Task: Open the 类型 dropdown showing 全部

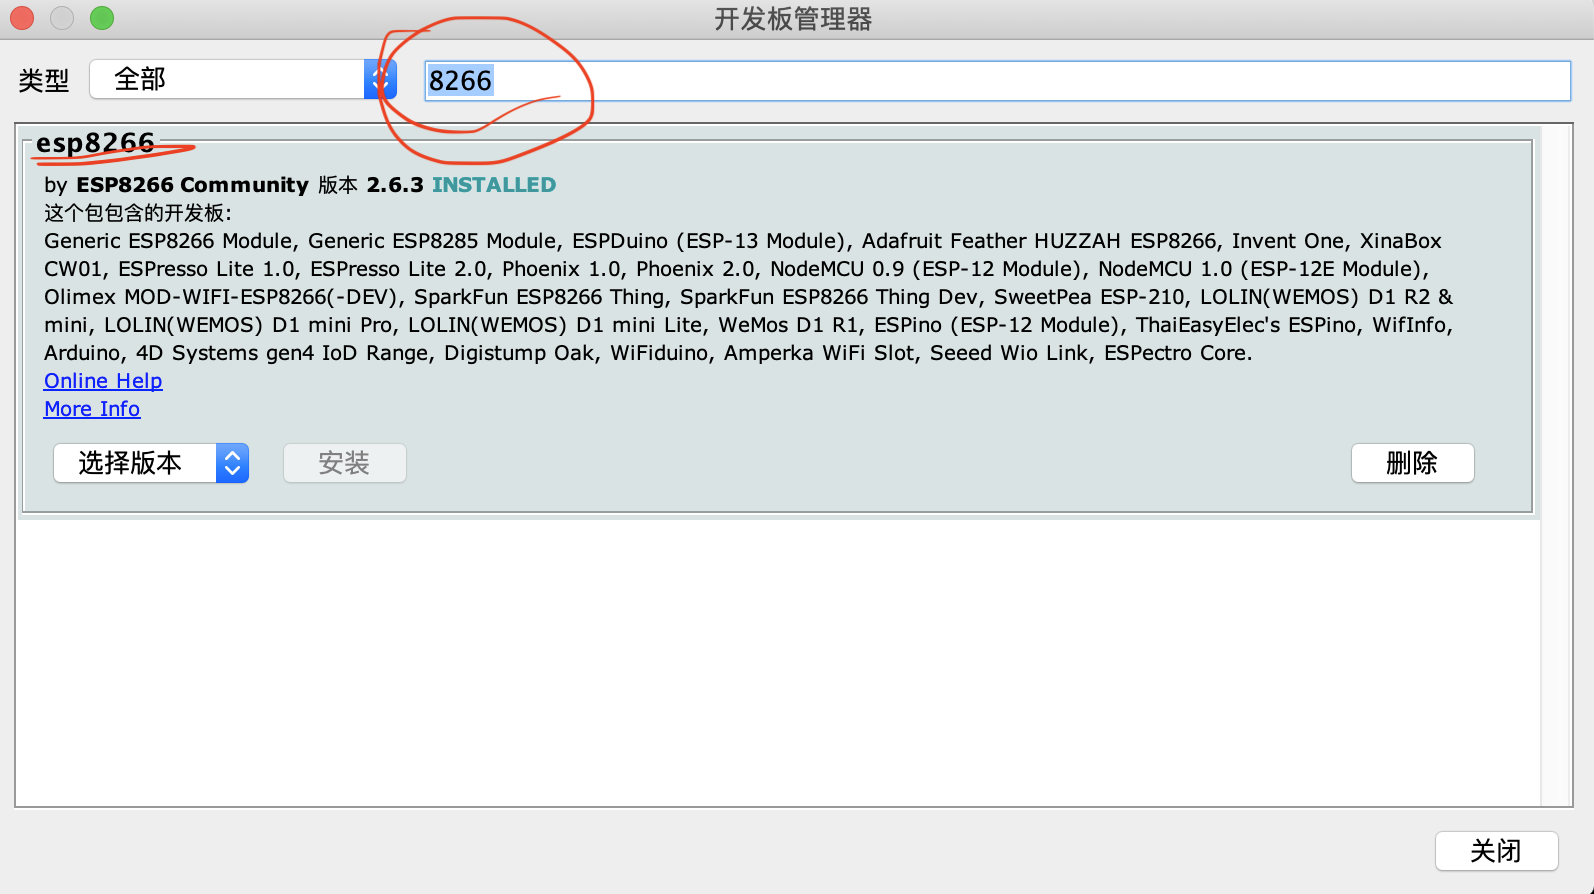Action: pyautogui.click(x=243, y=79)
